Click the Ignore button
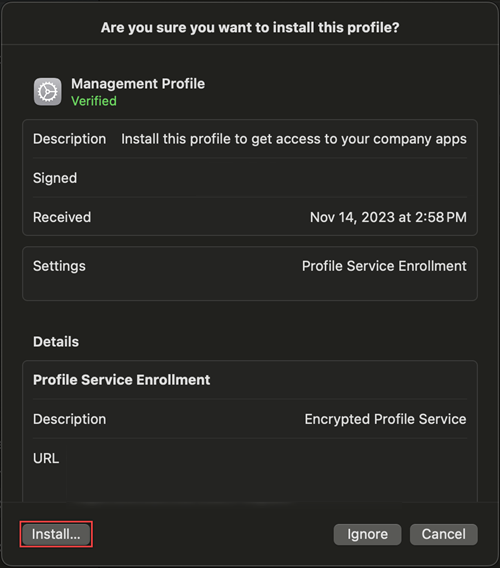This screenshot has width=500, height=568. pyautogui.click(x=367, y=534)
